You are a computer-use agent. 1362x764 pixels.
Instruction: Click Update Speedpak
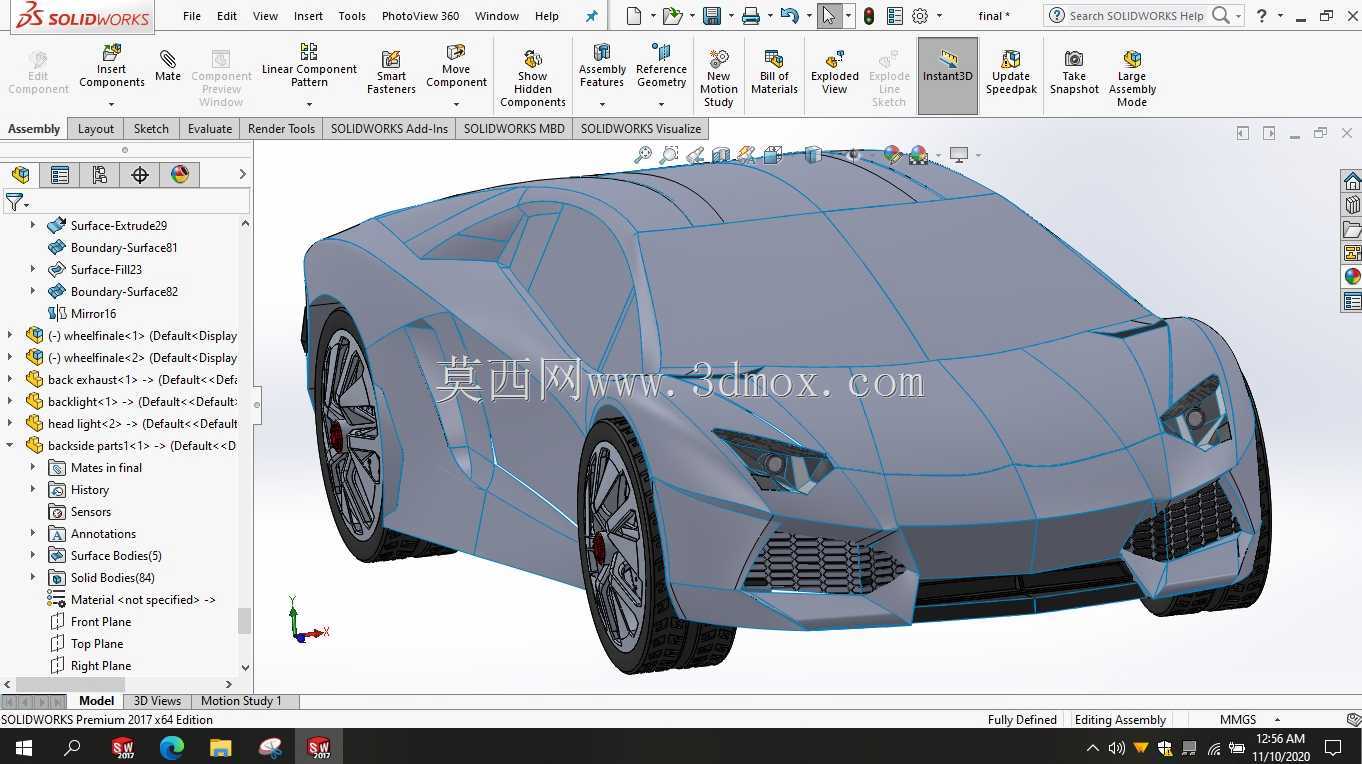[x=1011, y=72]
